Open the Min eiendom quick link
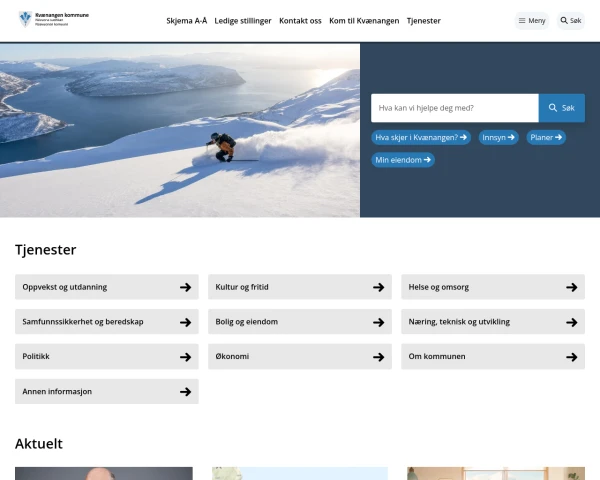Screen dimensions: 600x480 click(403, 160)
